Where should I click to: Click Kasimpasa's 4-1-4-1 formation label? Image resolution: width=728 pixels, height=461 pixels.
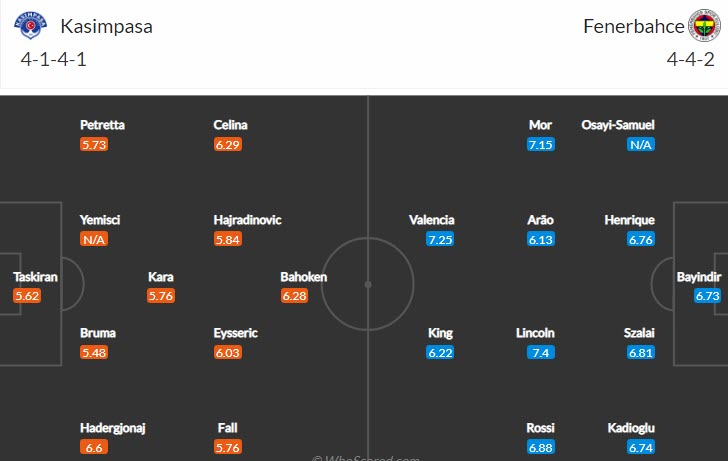[53, 59]
